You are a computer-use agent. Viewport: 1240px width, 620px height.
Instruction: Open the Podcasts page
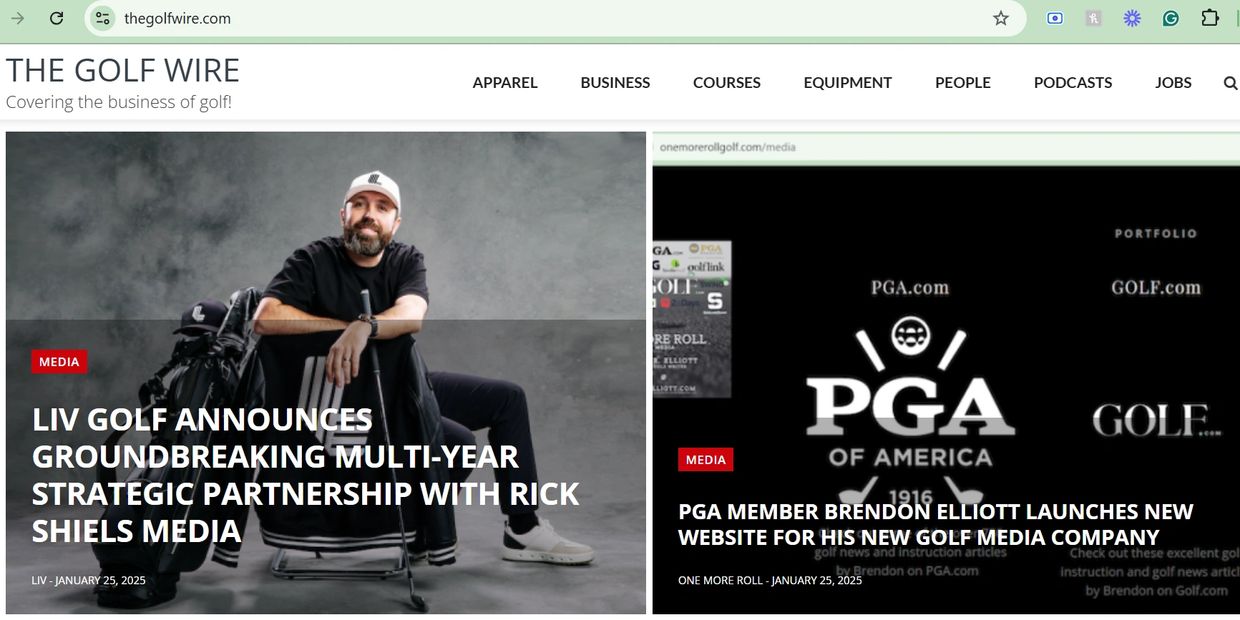pyautogui.click(x=1073, y=83)
